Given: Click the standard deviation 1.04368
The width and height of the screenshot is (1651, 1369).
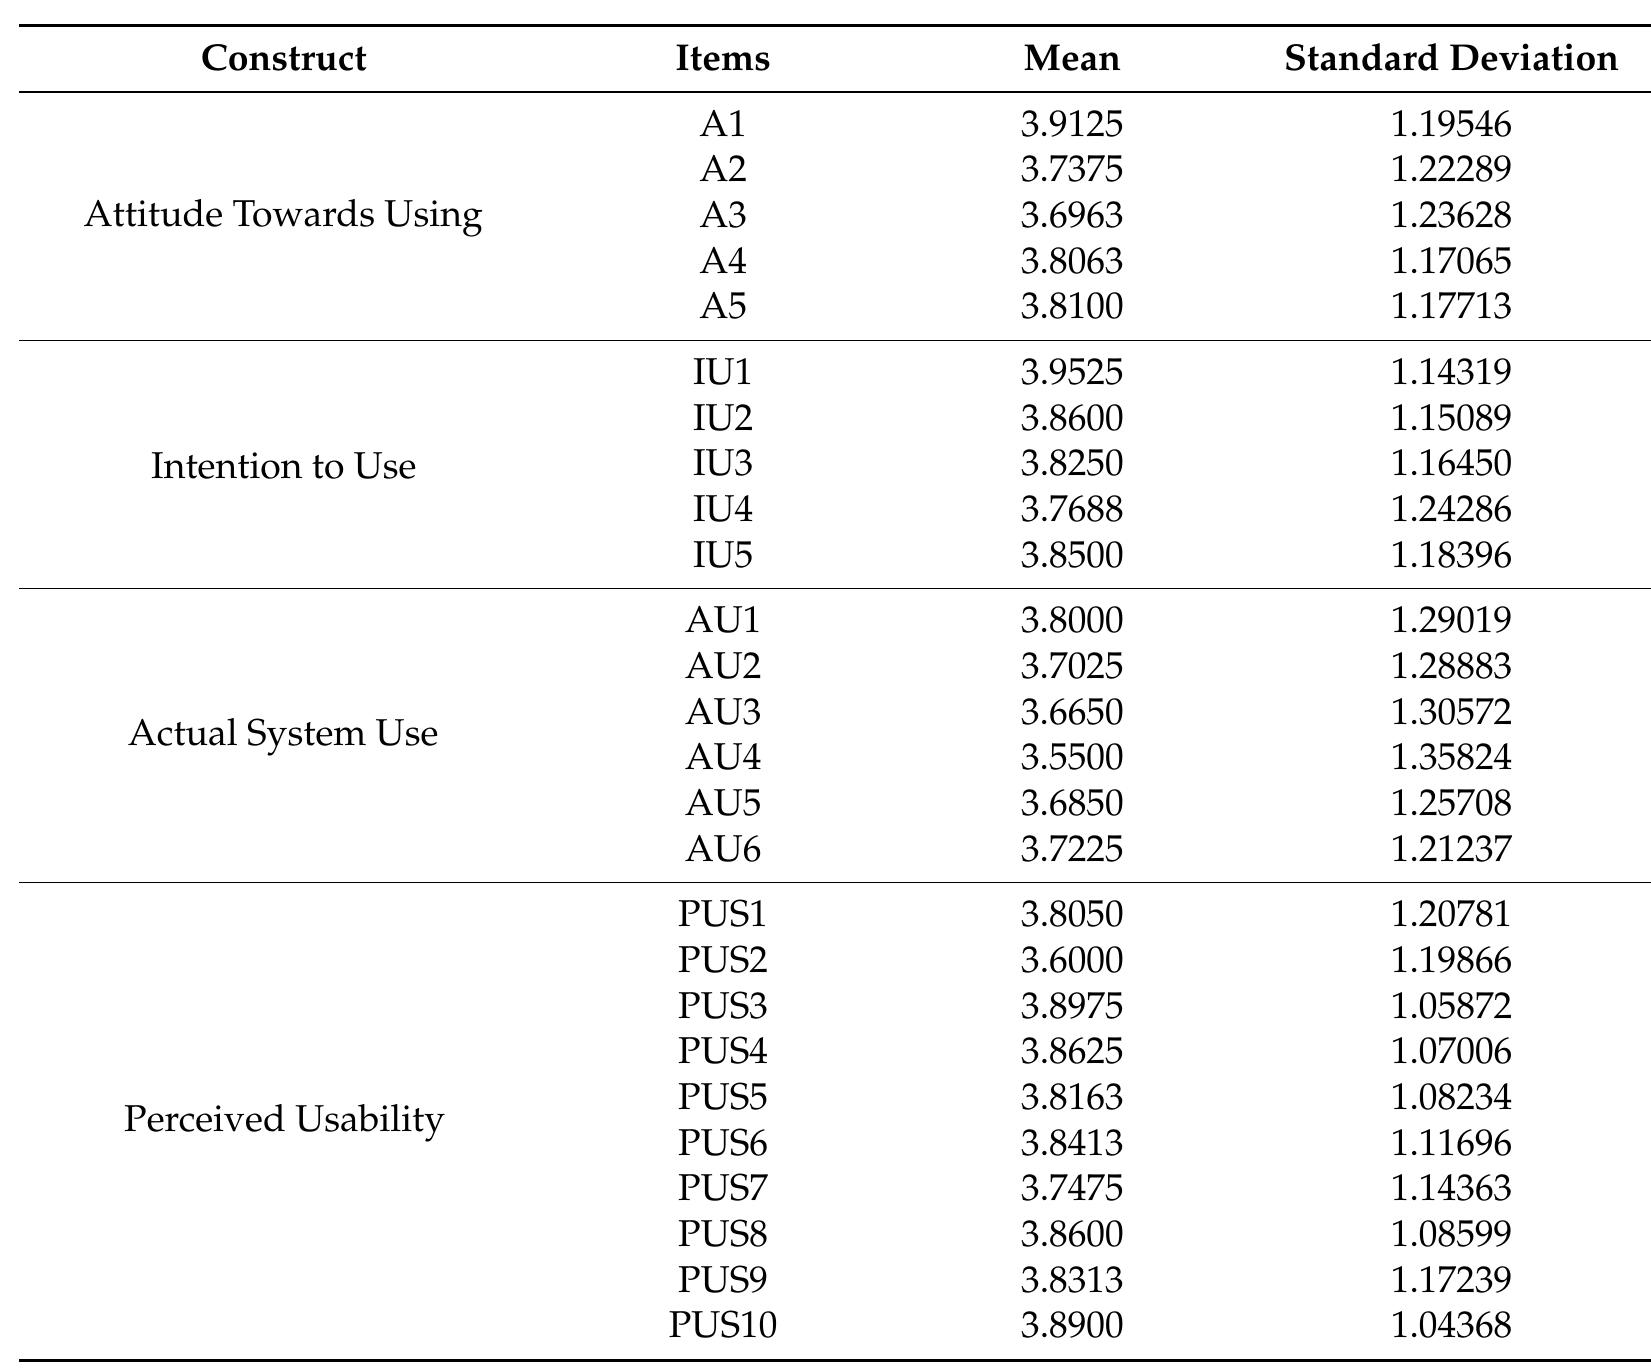Looking at the screenshot, I should (1450, 1325).
